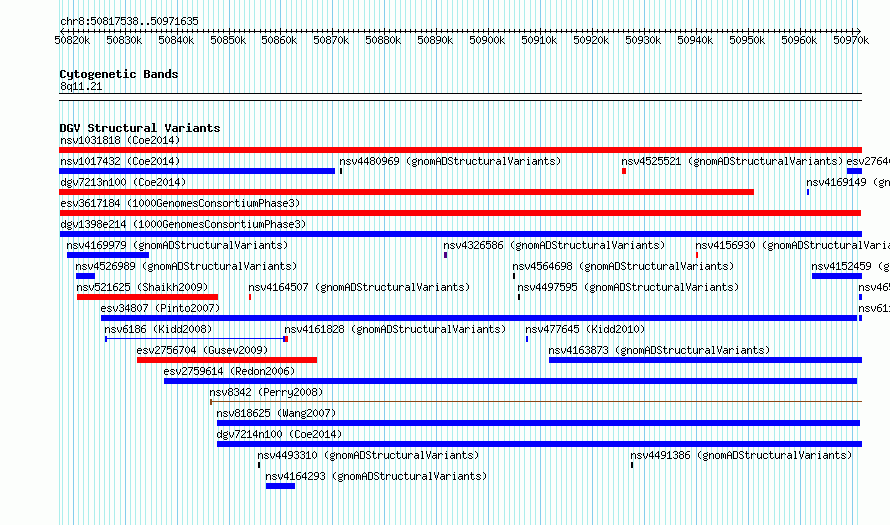The image size is (890, 525).
Task: Open nsv4525521 gnomAD variant label
Action: [x=732, y=161]
